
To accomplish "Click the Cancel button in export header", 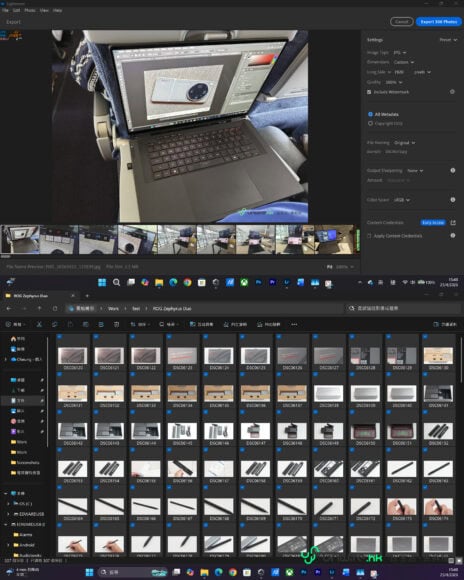I will pyautogui.click(x=401, y=22).
